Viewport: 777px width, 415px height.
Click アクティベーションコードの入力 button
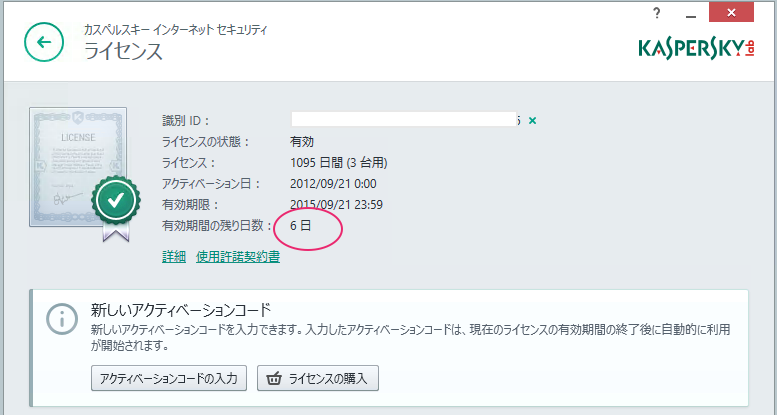(169, 378)
